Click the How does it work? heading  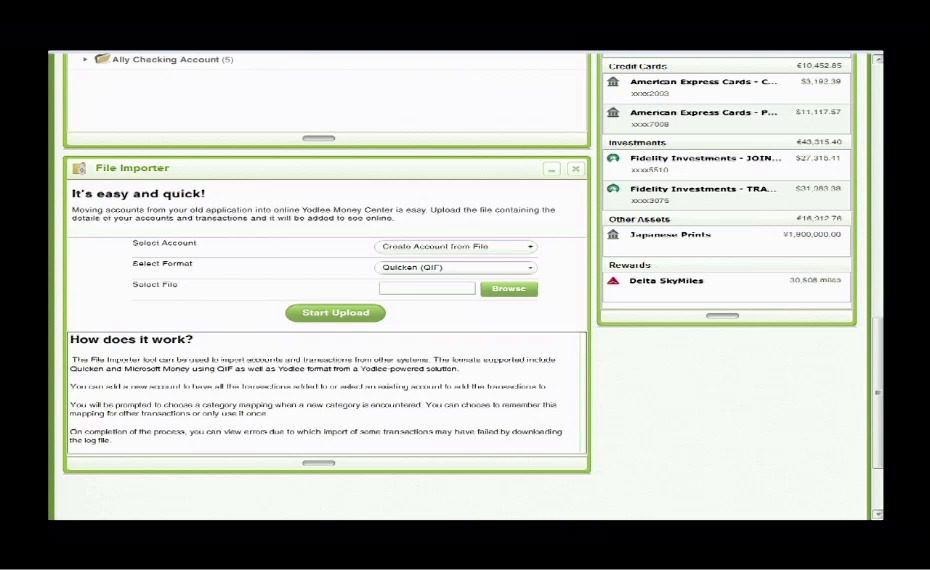[x=132, y=339]
